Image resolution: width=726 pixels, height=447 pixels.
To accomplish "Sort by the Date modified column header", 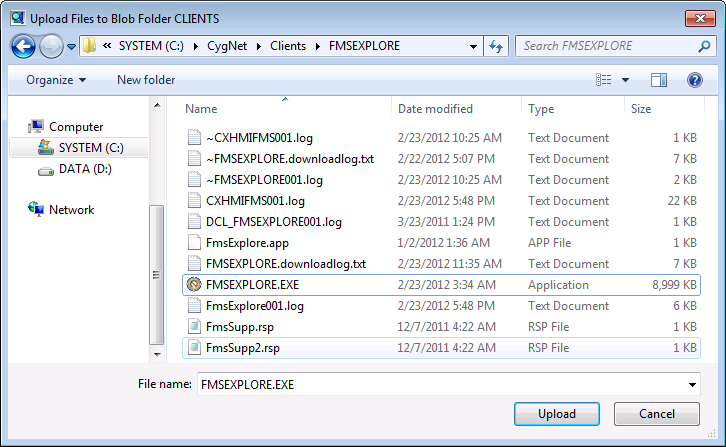I will pos(435,109).
